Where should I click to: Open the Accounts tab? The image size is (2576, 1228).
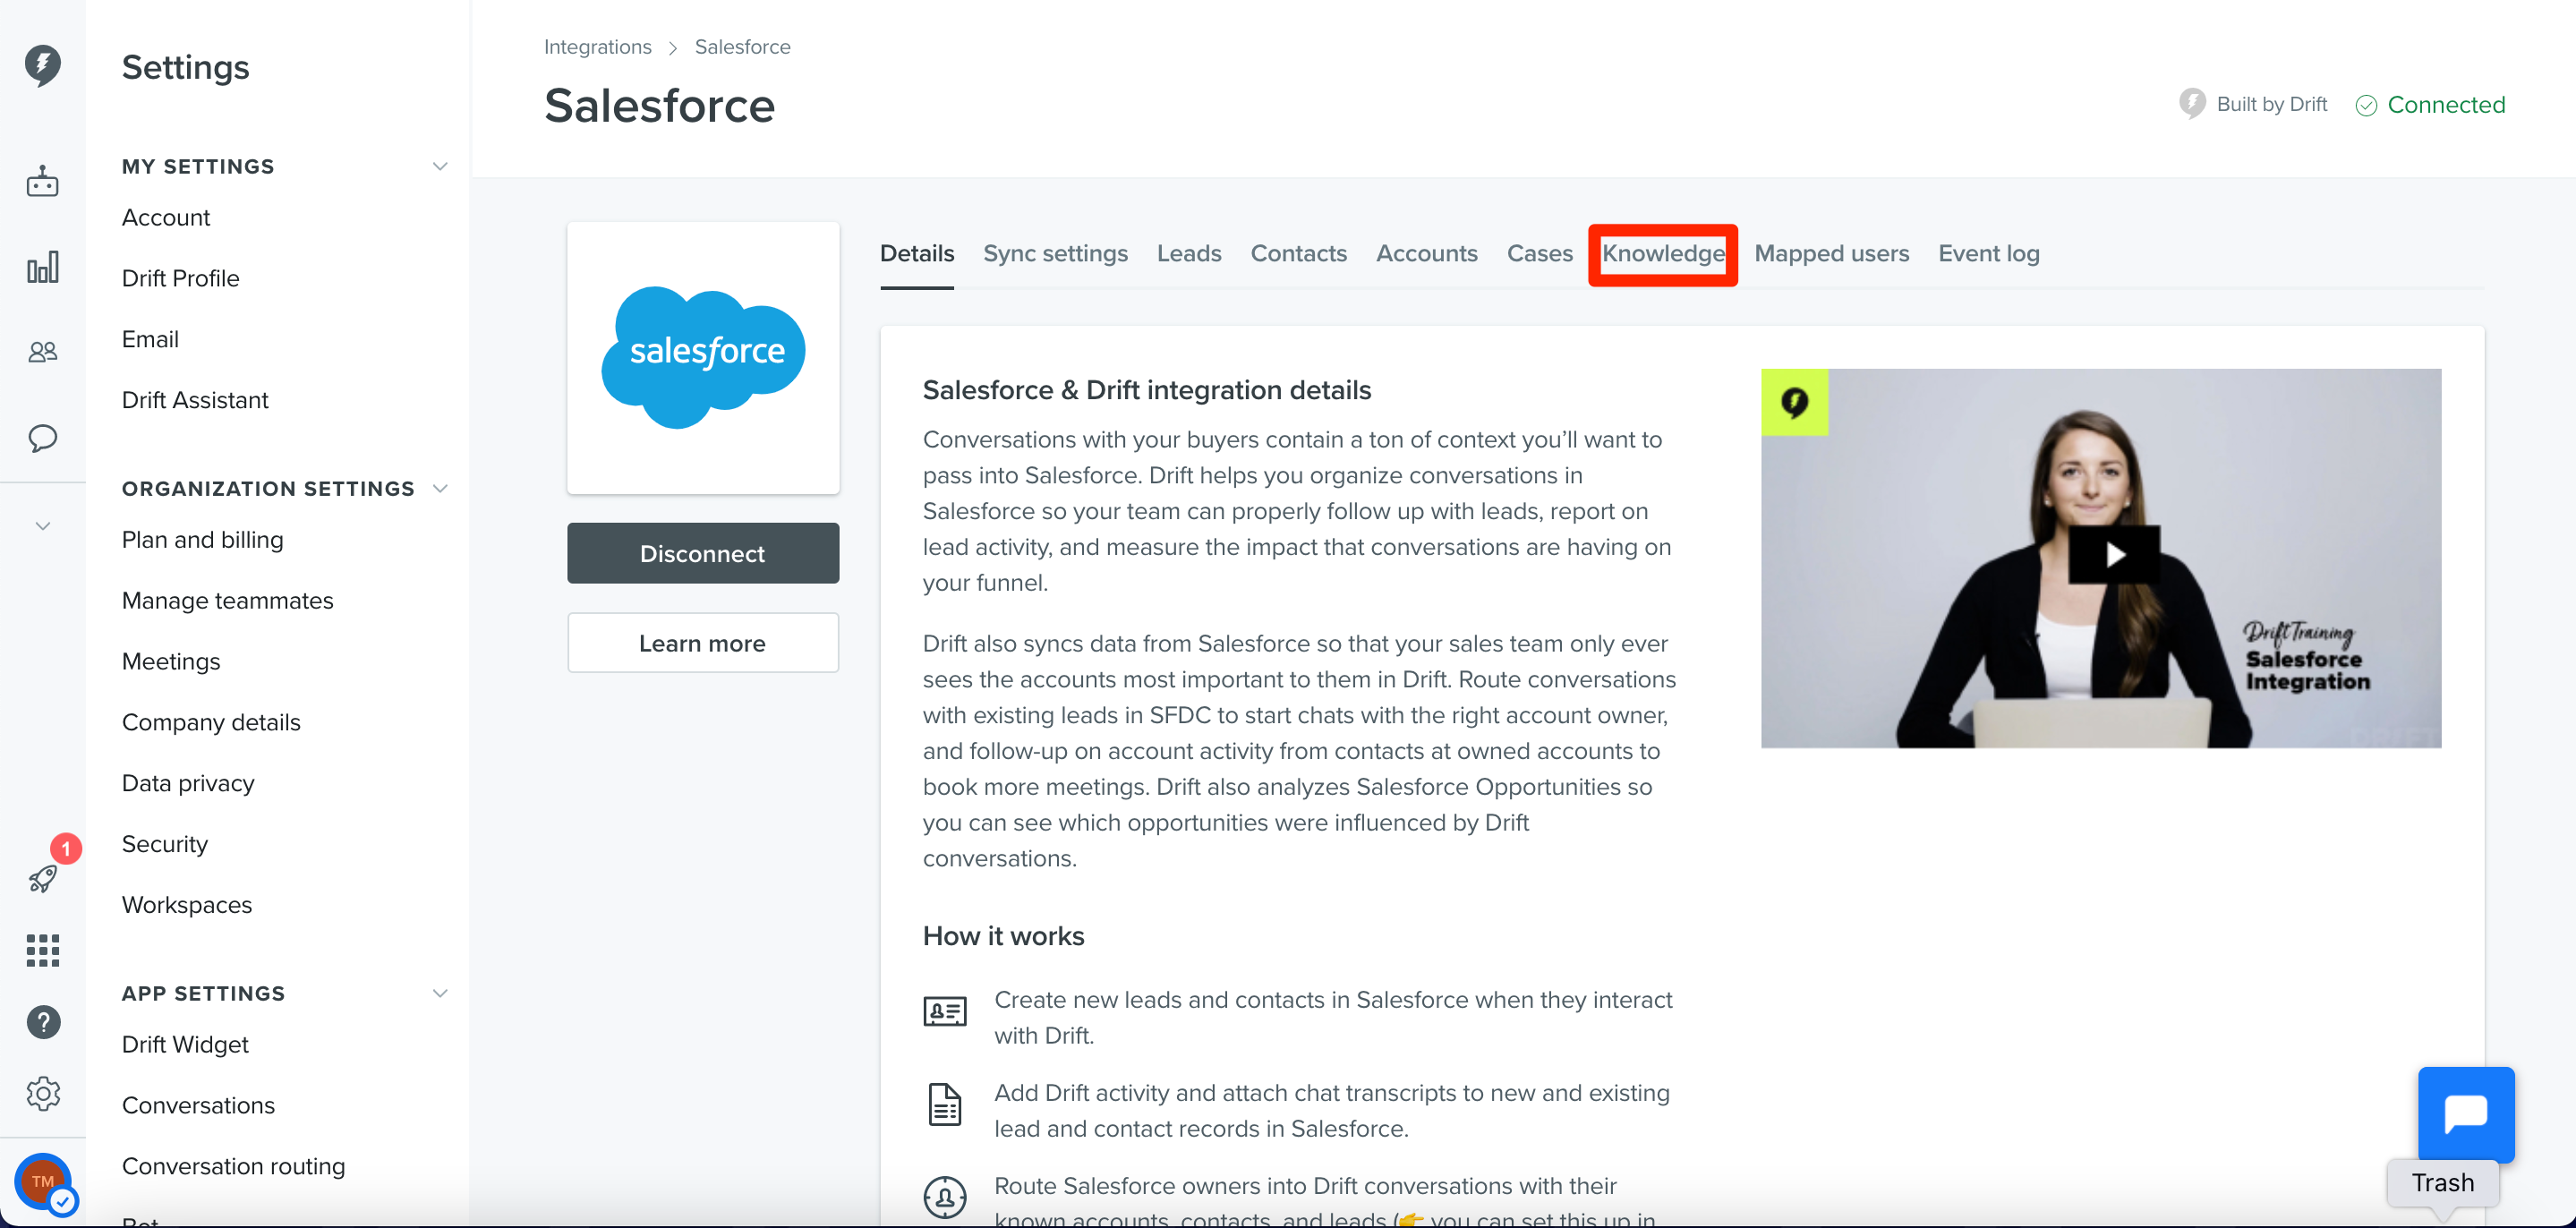[1425, 254]
